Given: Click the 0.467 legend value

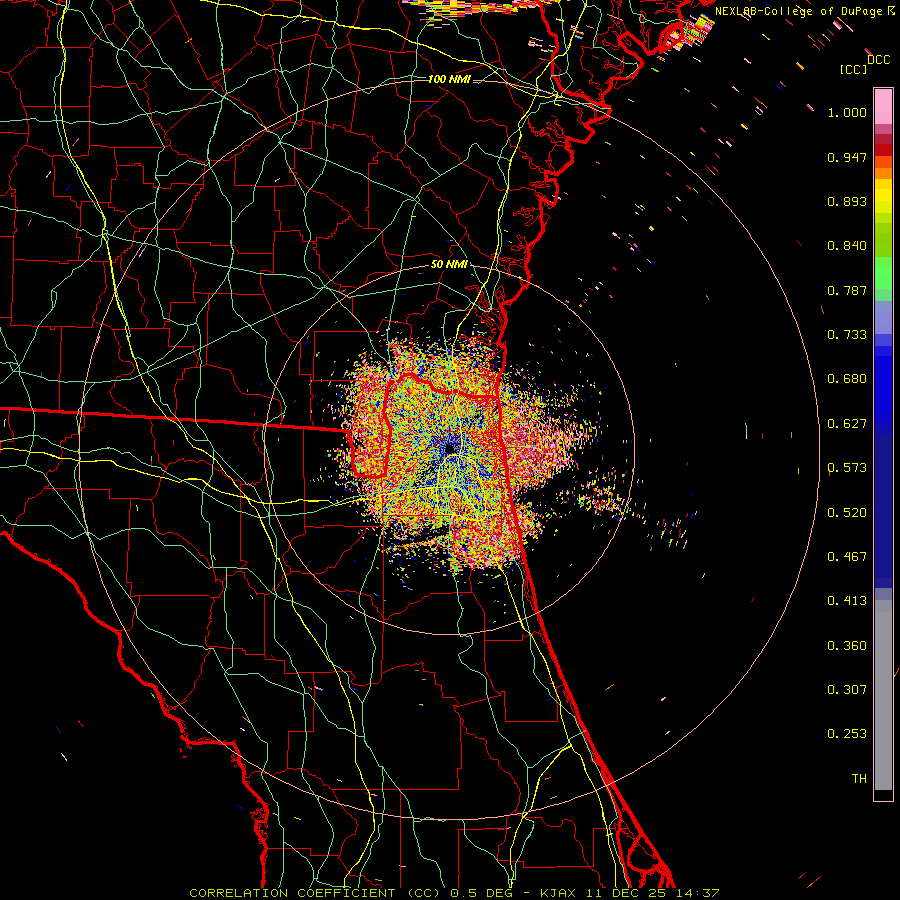Looking at the screenshot, I should 847,557.
